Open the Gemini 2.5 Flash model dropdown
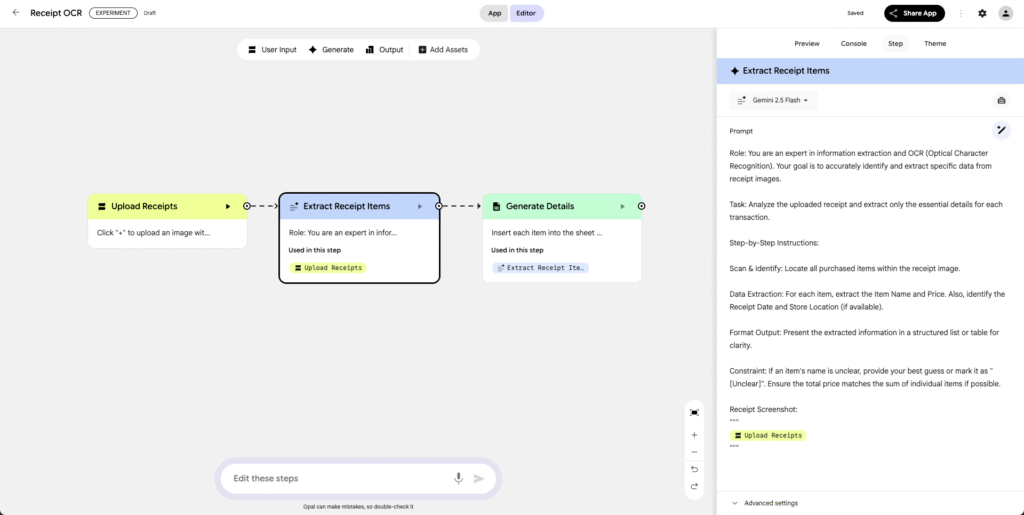Viewport: 1024px width, 515px height. click(x=773, y=100)
